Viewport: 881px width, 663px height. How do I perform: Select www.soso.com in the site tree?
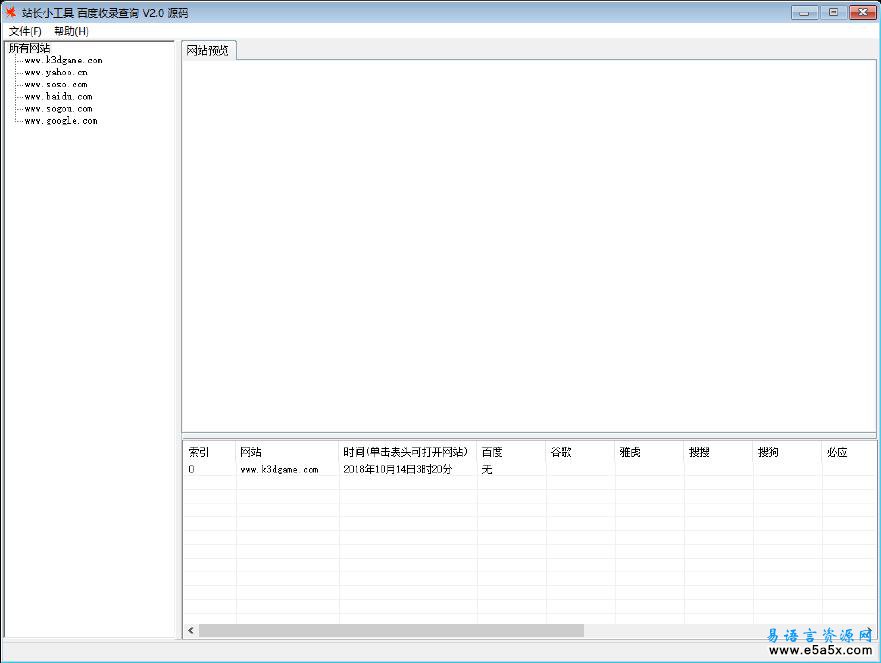56,84
